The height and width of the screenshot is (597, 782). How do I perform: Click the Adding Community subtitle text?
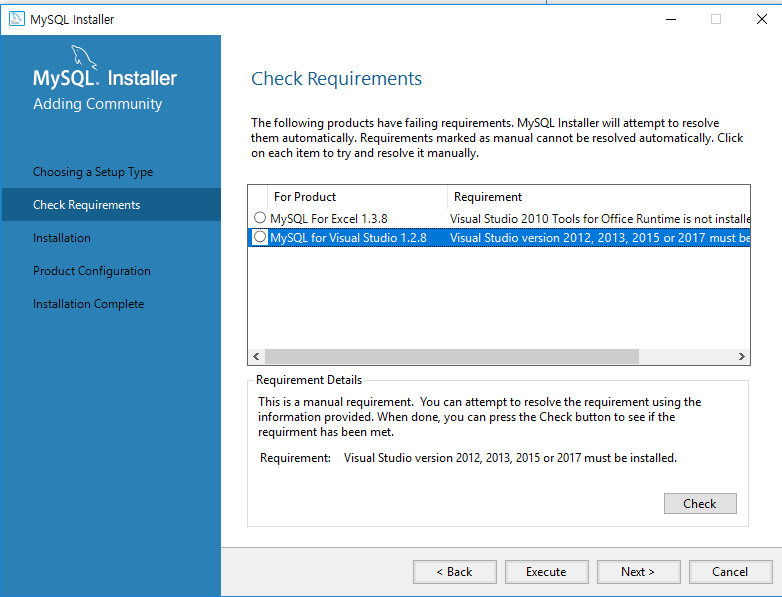(x=97, y=104)
